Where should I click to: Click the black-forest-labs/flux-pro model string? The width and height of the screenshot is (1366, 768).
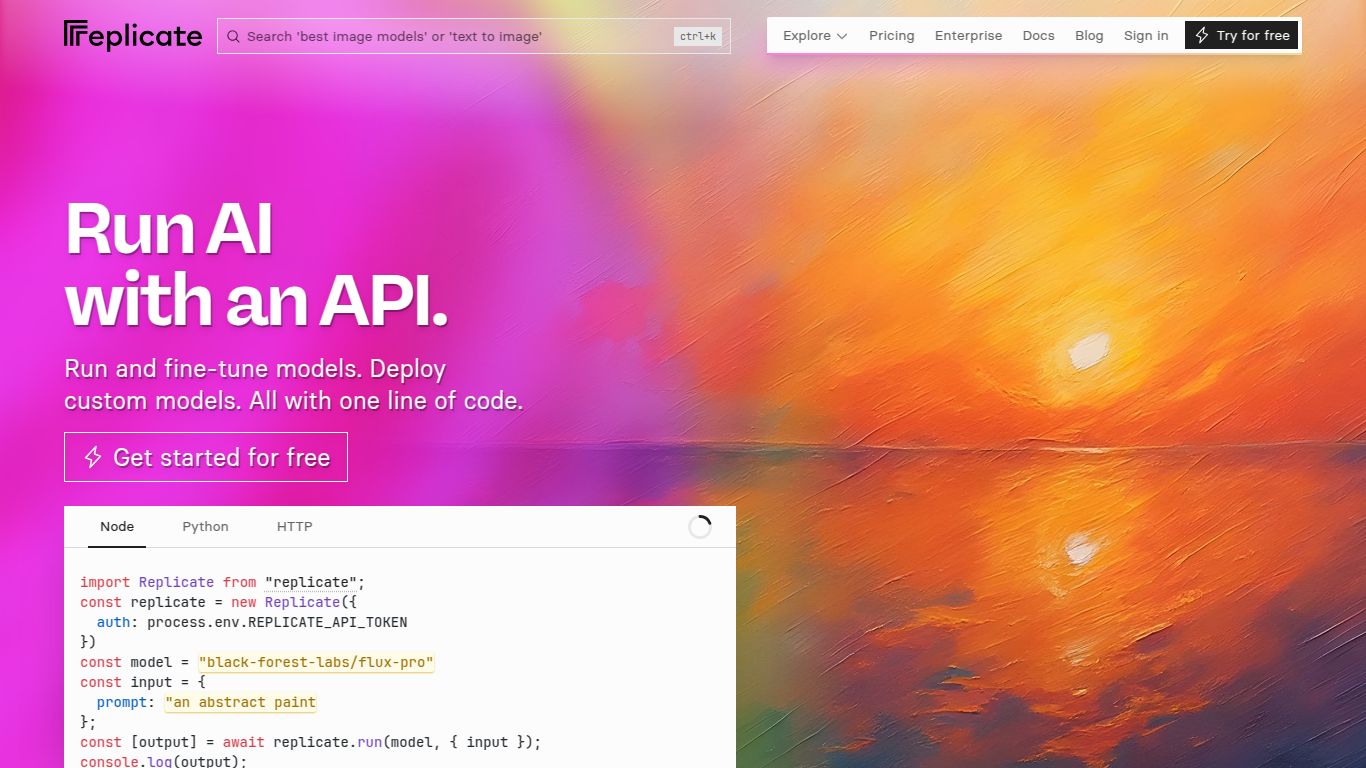pos(316,663)
